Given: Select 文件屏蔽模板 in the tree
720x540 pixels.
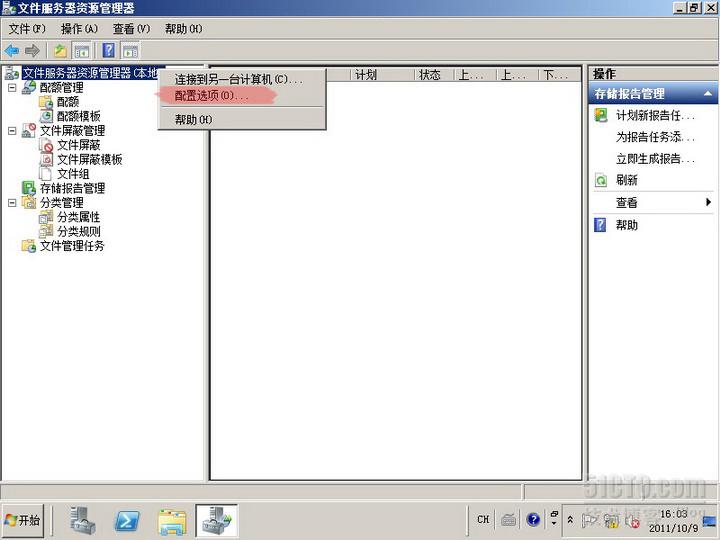Looking at the screenshot, I should [x=90, y=159].
